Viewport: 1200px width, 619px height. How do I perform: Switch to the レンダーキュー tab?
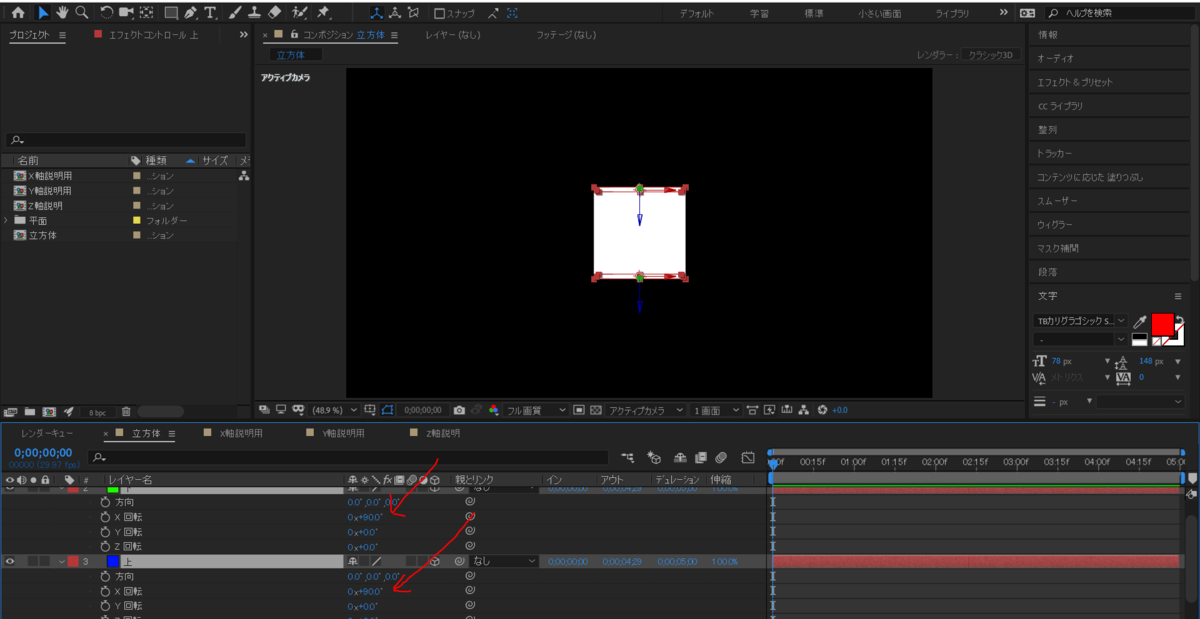(x=47, y=434)
